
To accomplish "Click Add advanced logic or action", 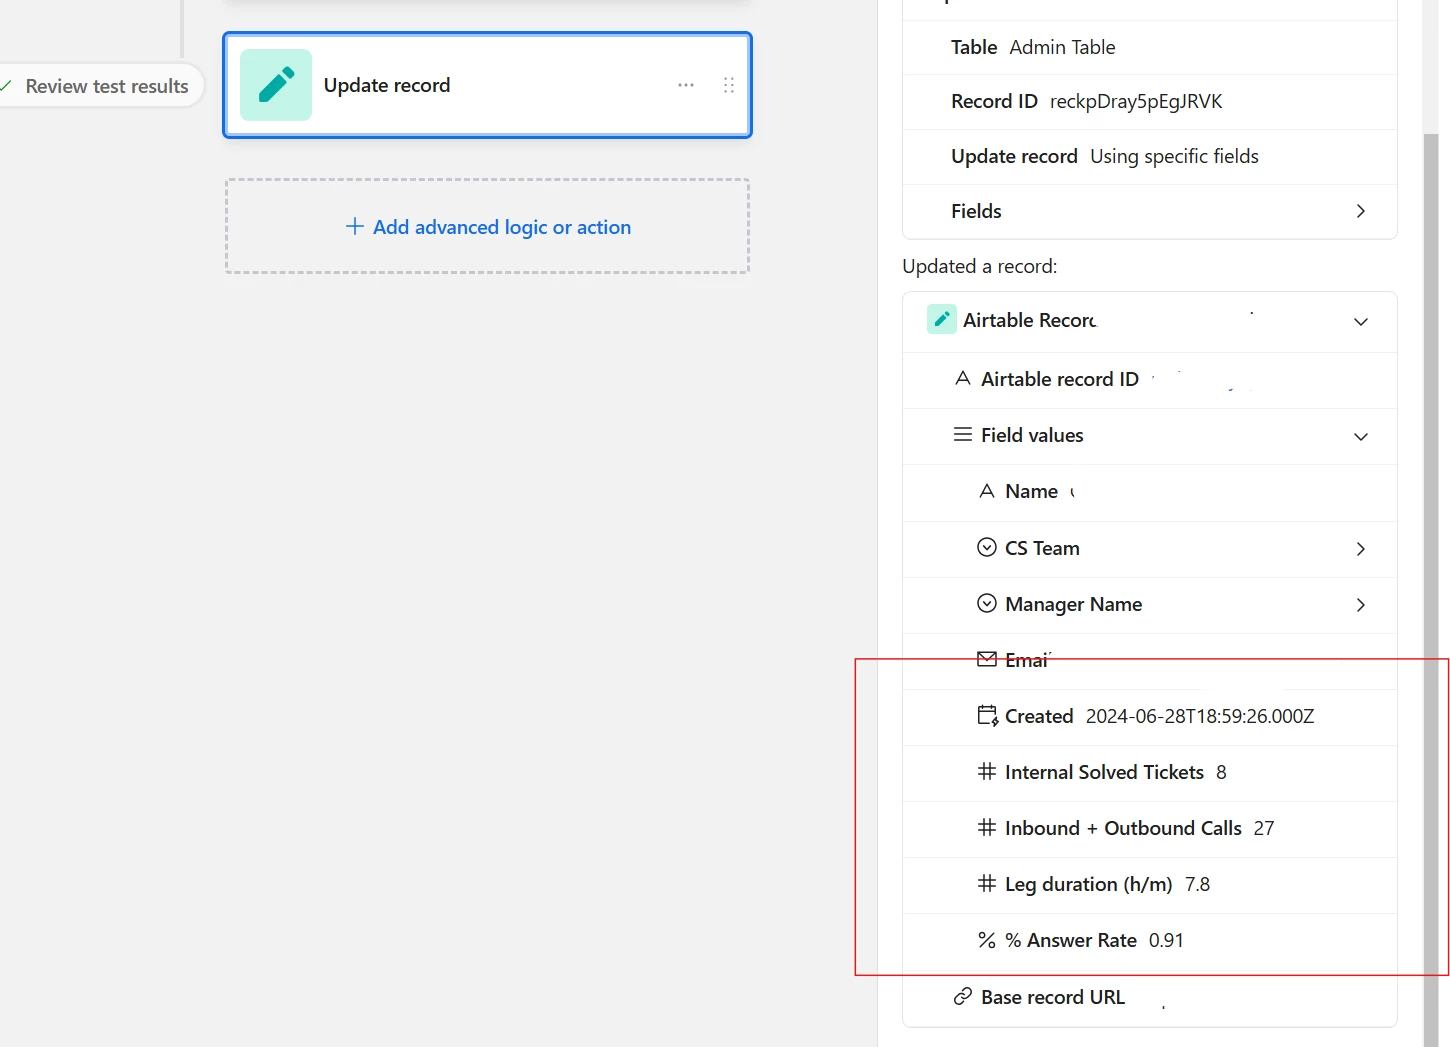I will click(488, 227).
